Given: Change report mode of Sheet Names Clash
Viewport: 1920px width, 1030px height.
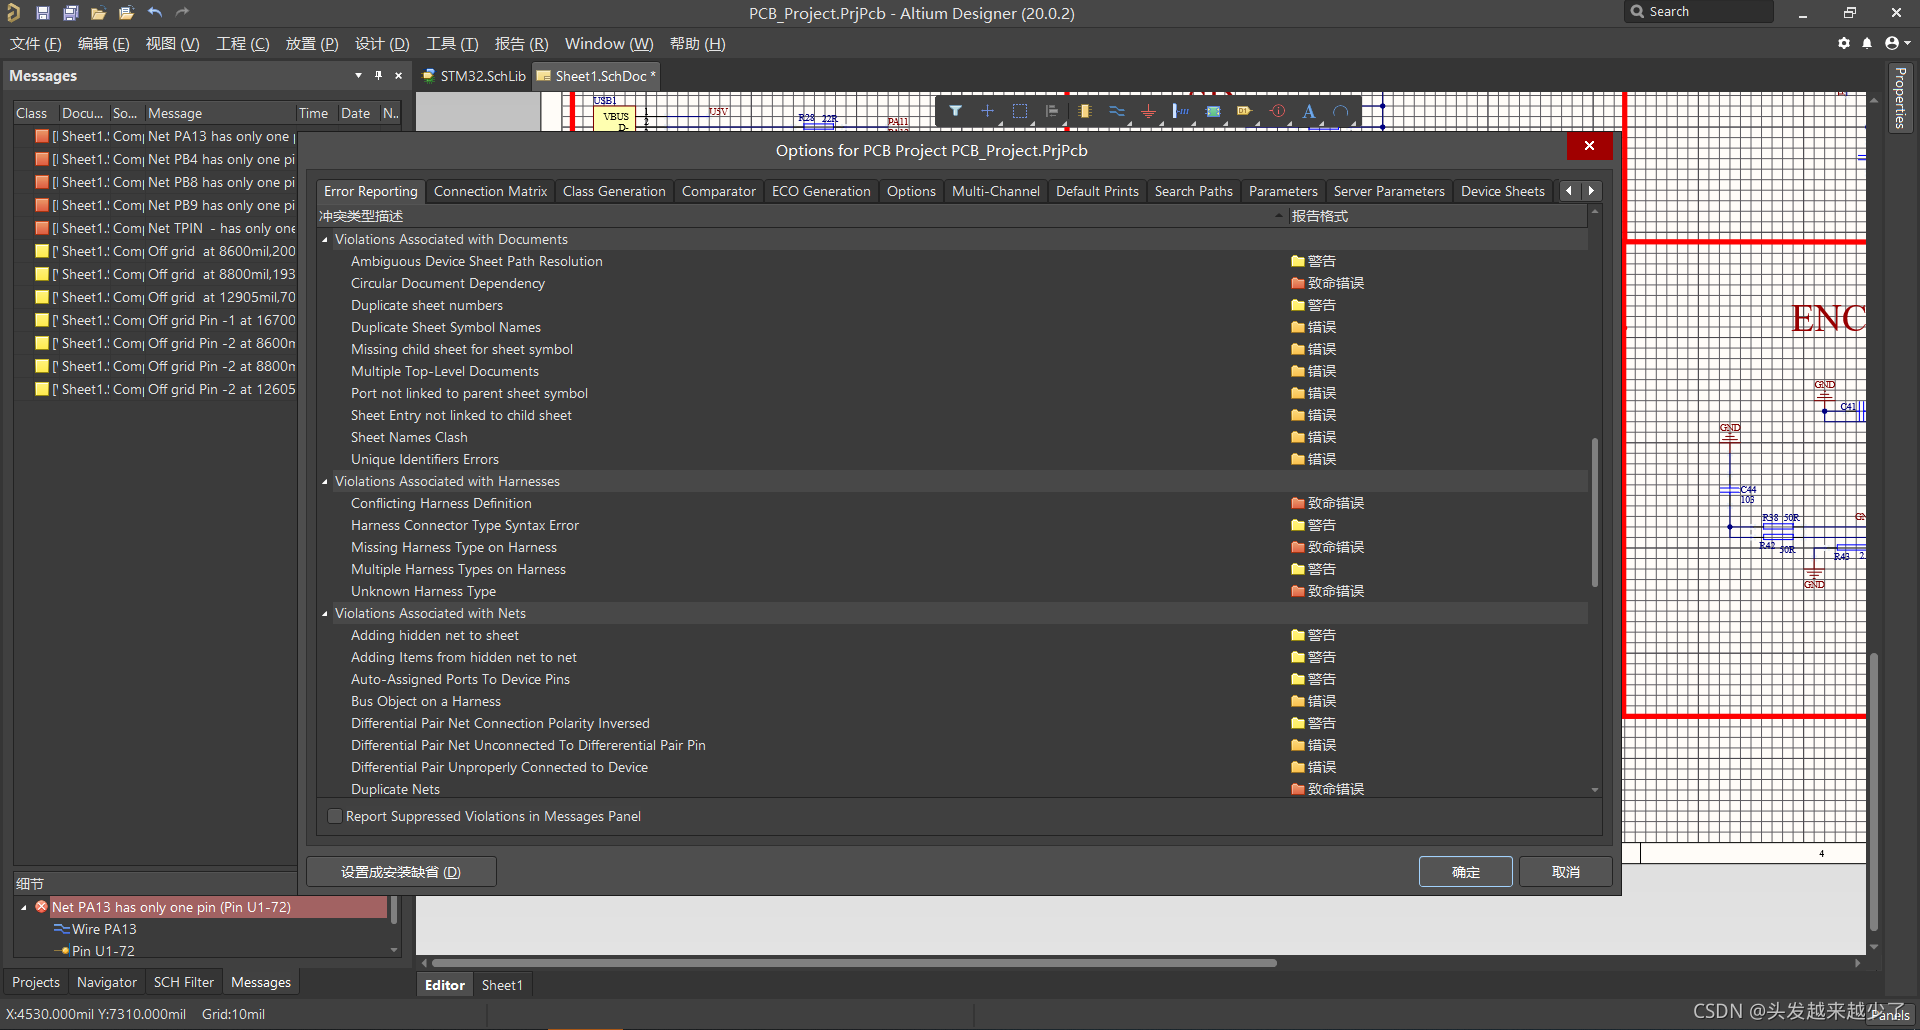Looking at the screenshot, I should click(1313, 437).
